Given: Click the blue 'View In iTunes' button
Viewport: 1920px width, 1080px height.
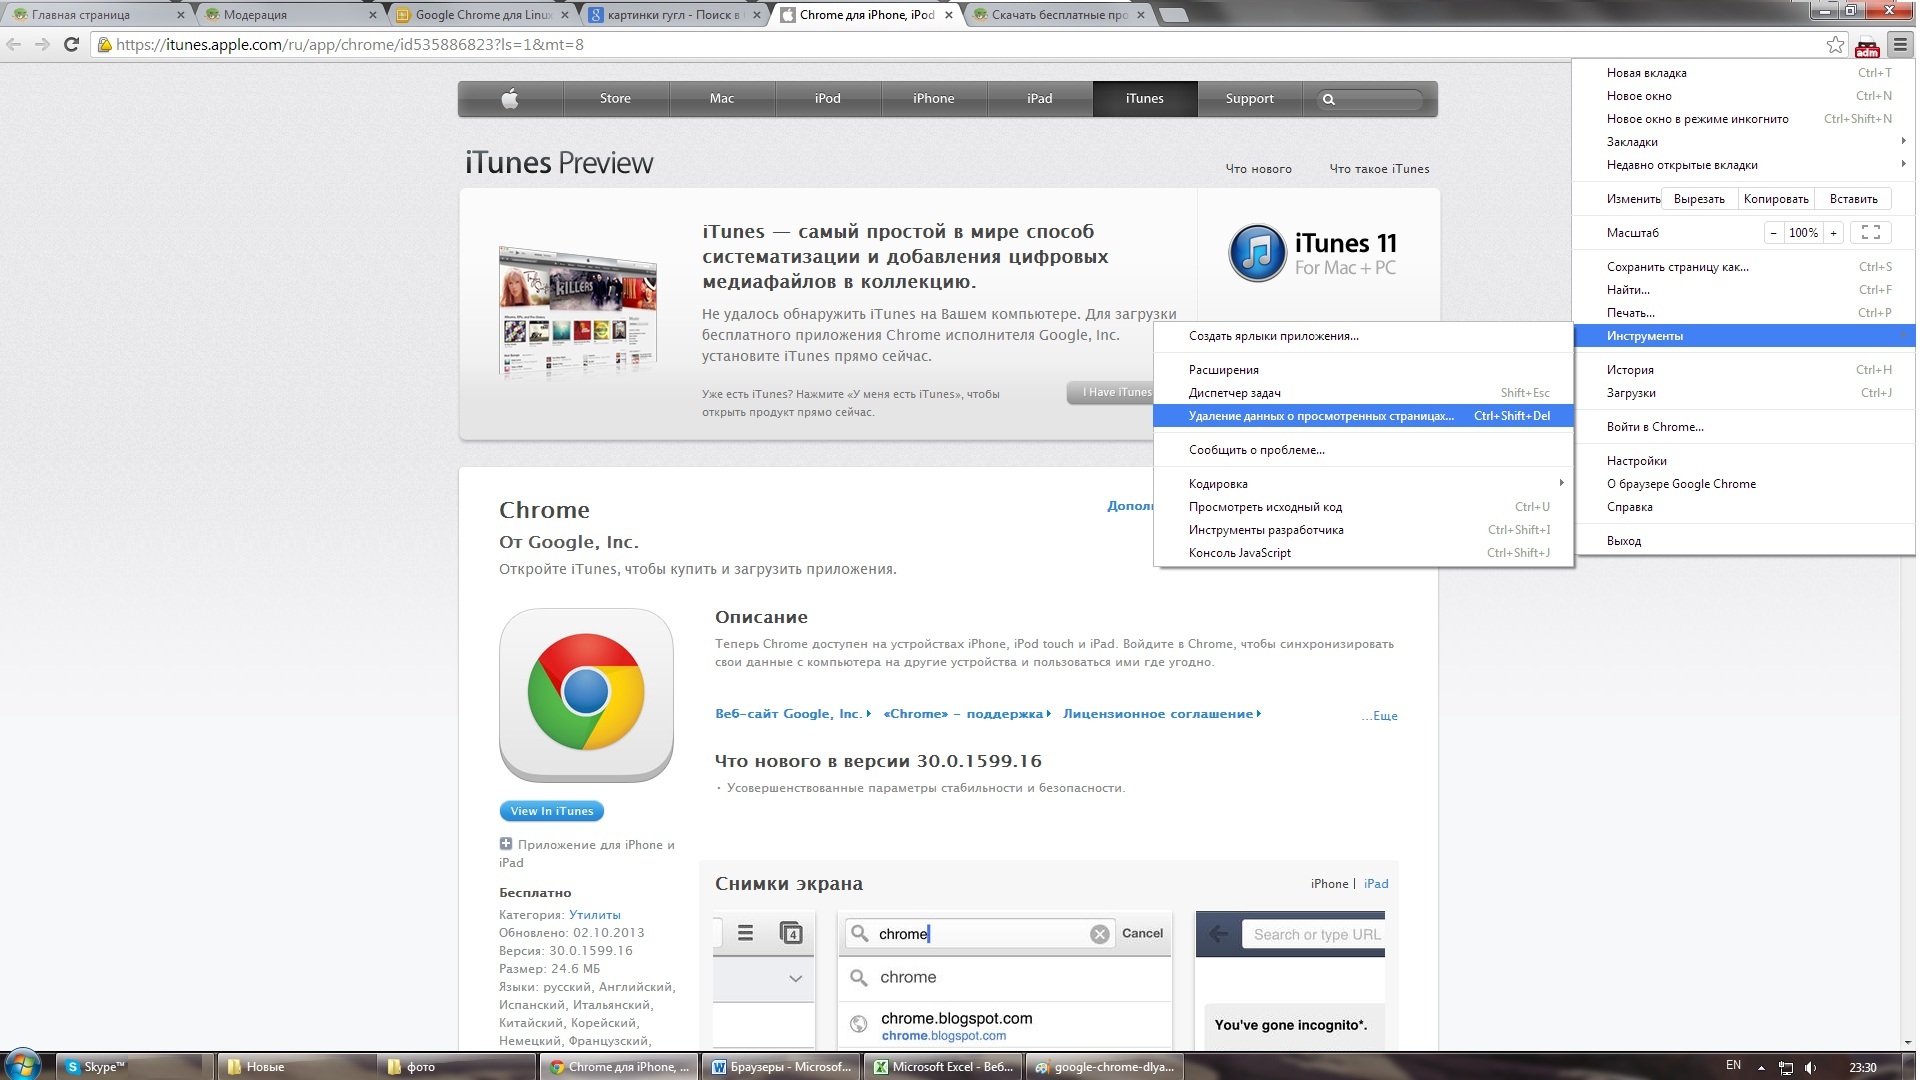Looking at the screenshot, I should coord(552,811).
